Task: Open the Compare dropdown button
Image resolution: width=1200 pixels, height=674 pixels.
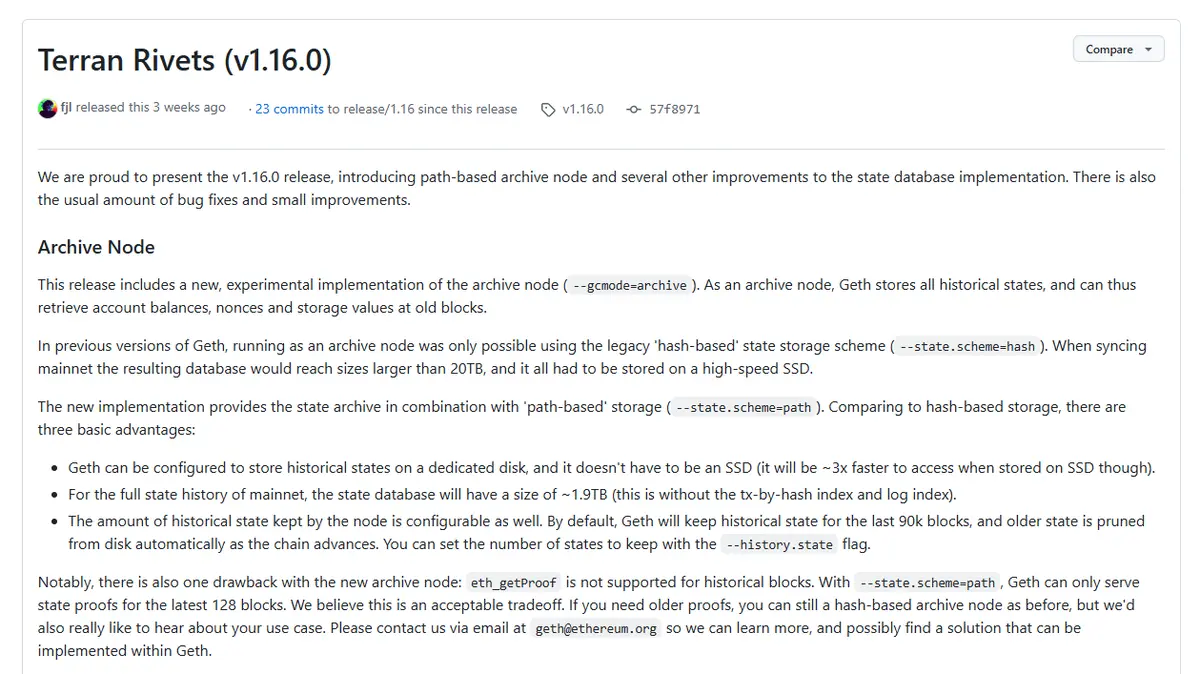Action: 1118,49
